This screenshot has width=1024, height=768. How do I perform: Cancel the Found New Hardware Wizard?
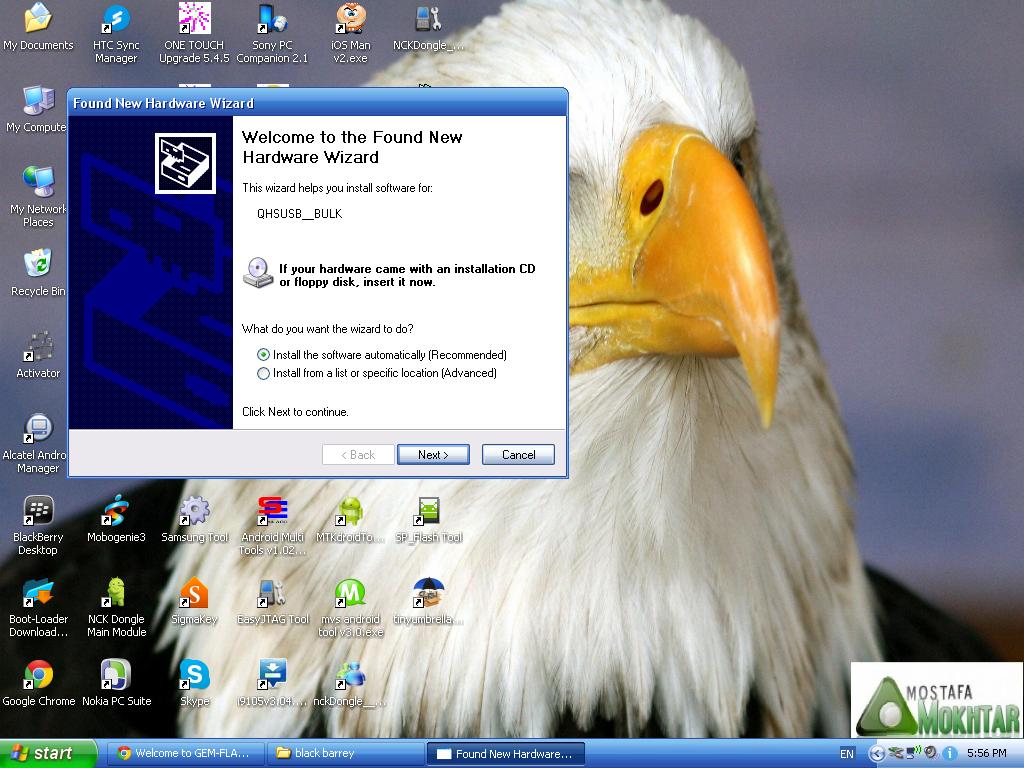(x=519, y=455)
